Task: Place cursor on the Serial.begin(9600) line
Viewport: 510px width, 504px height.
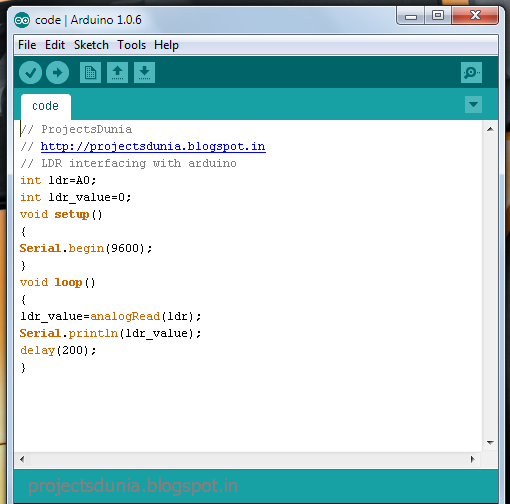Action: (x=86, y=249)
